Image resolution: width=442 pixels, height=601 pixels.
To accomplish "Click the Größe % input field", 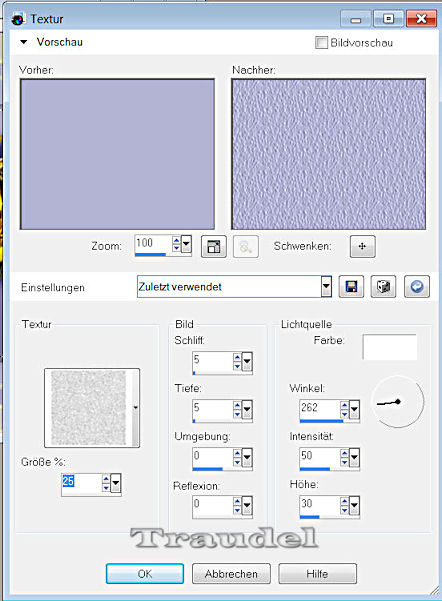I will point(82,483).
